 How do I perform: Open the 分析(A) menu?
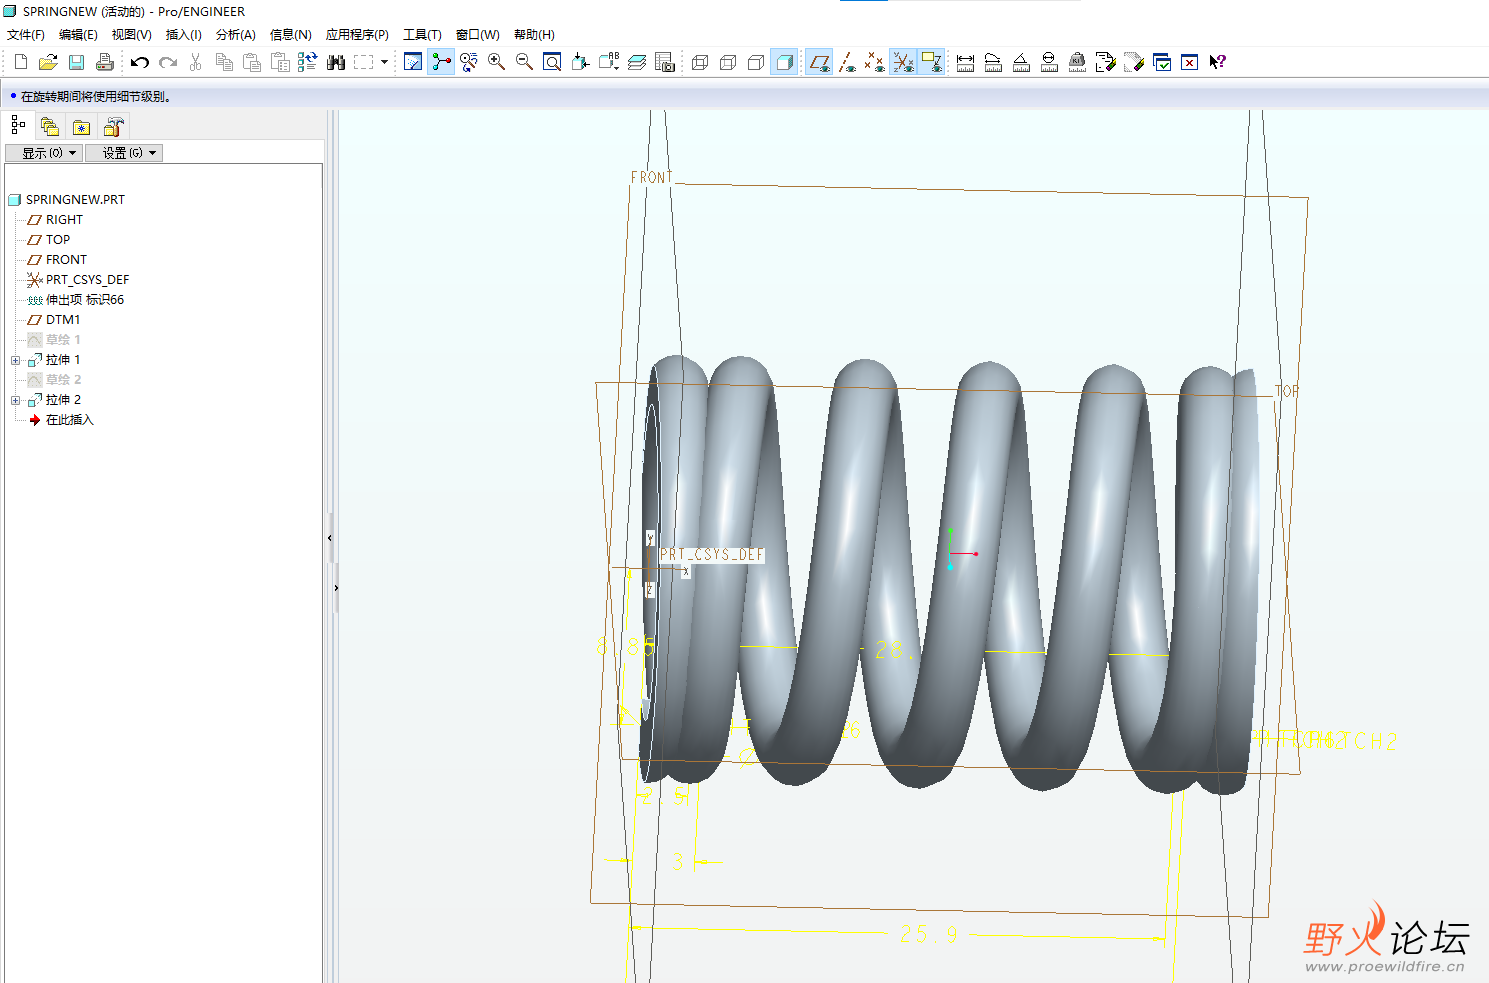tap(236, 35)
